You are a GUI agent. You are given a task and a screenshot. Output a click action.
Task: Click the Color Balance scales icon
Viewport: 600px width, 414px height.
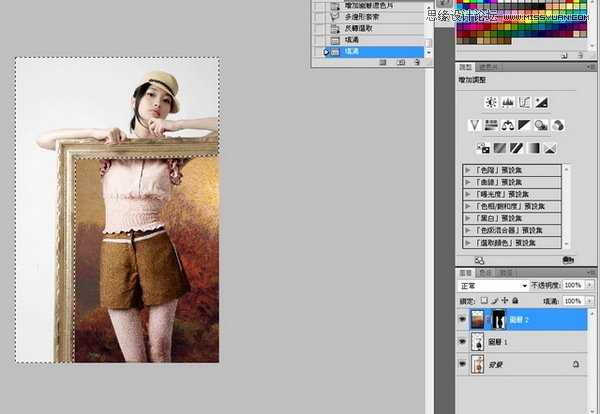tap(508, 125)
